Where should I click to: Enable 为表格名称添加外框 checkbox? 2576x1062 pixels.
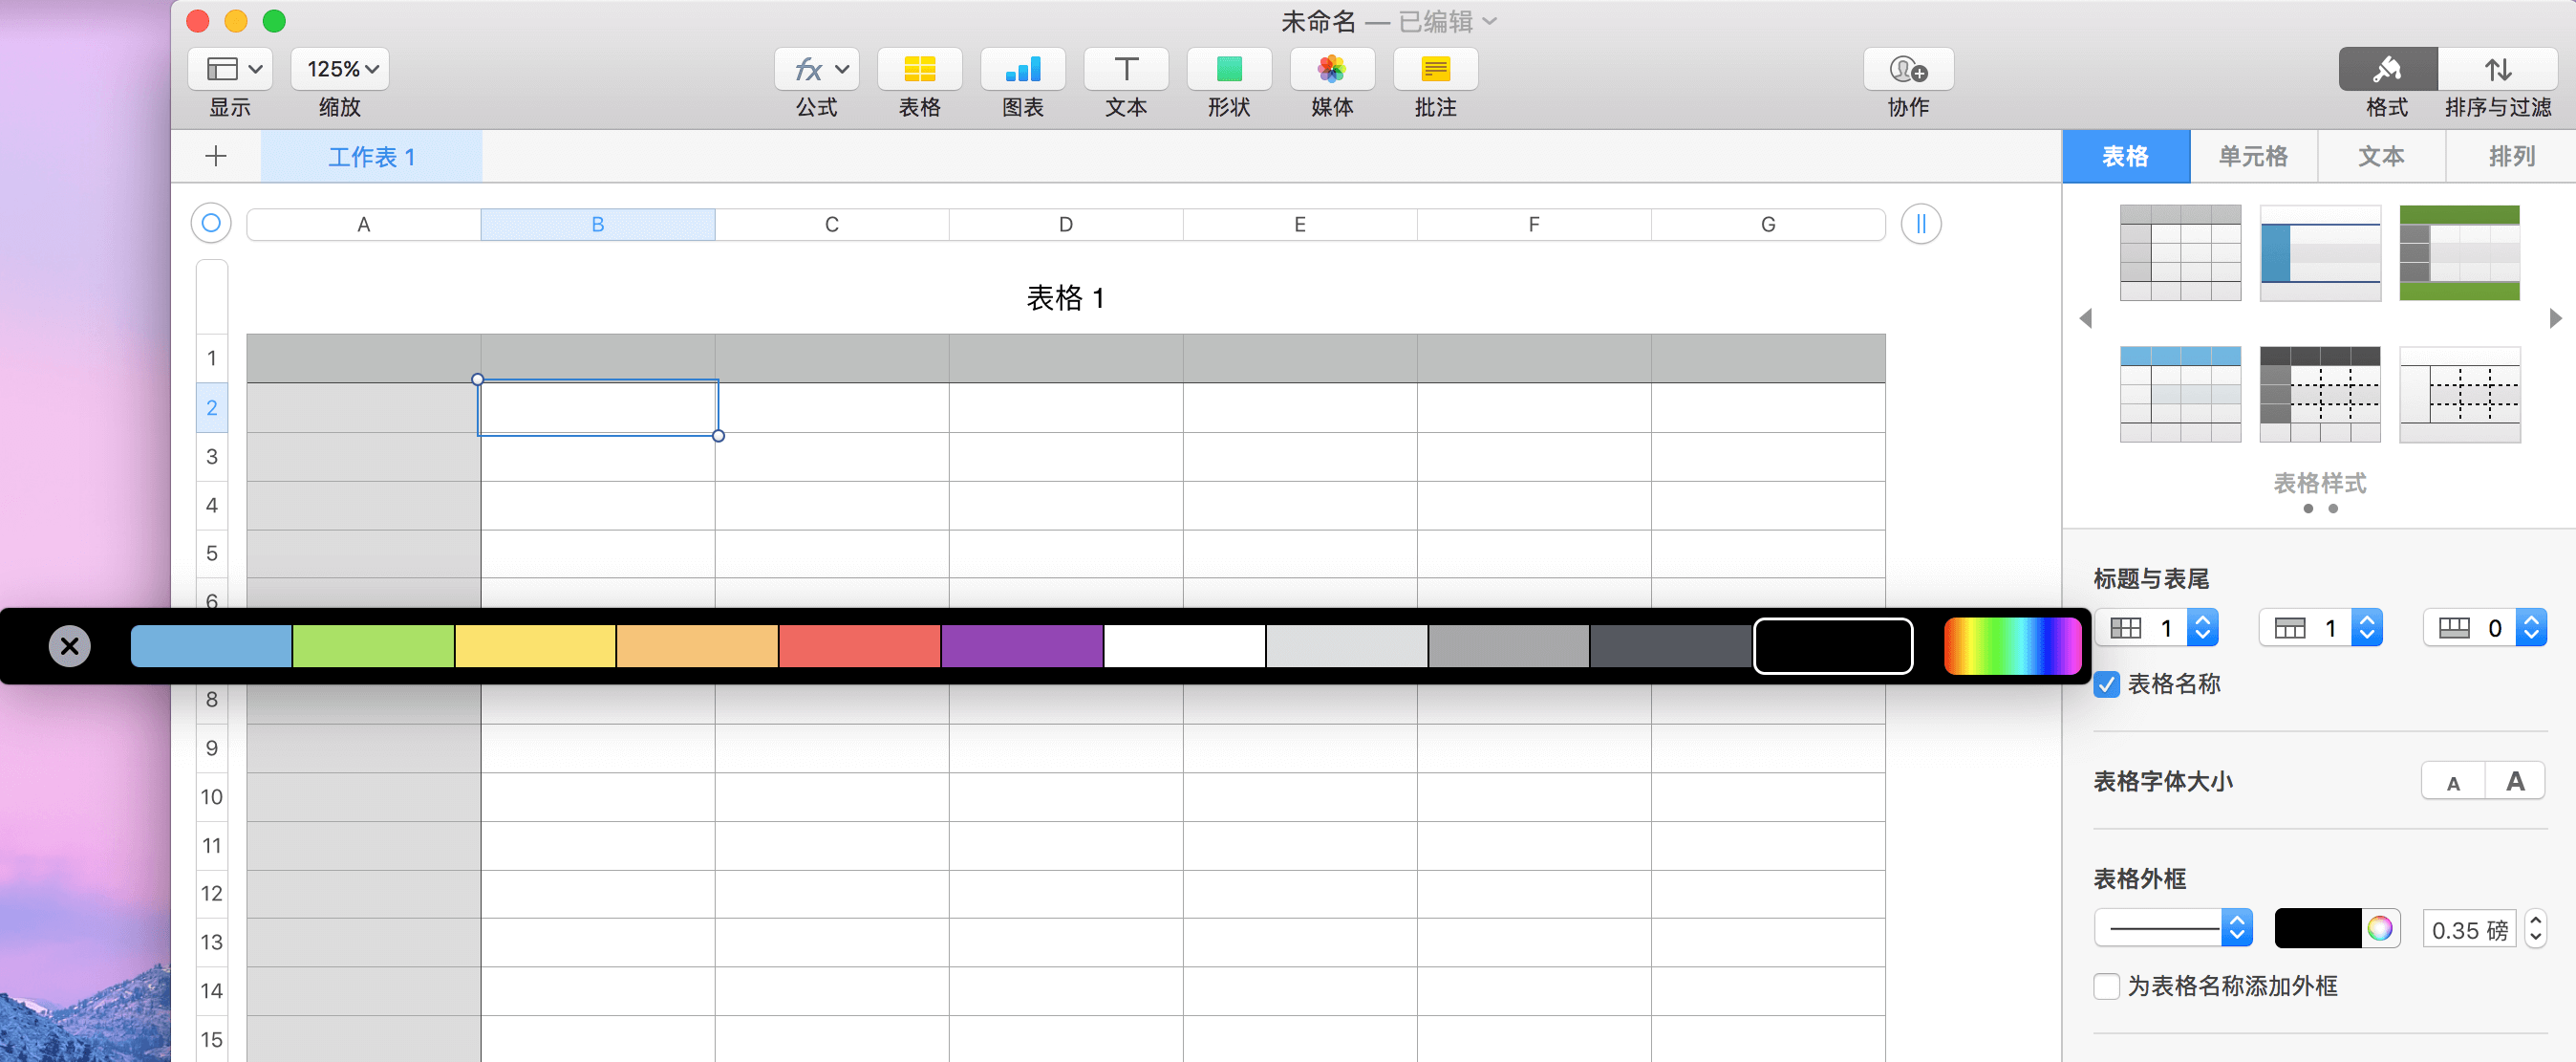click(x=2106, y=986)
